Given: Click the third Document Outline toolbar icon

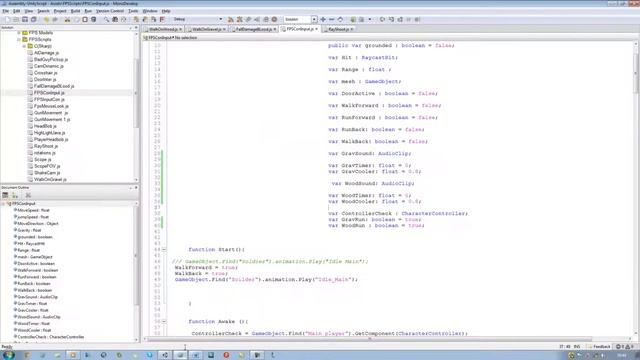Looking at the screenshot, I should (28, 196).
